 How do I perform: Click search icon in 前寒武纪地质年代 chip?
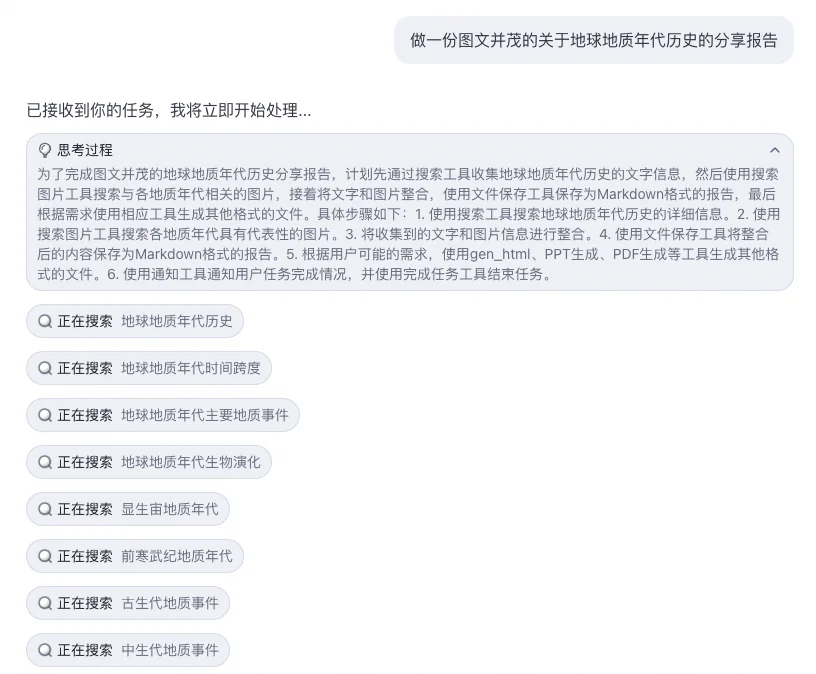pyautogui.click(x=45, y=556)
